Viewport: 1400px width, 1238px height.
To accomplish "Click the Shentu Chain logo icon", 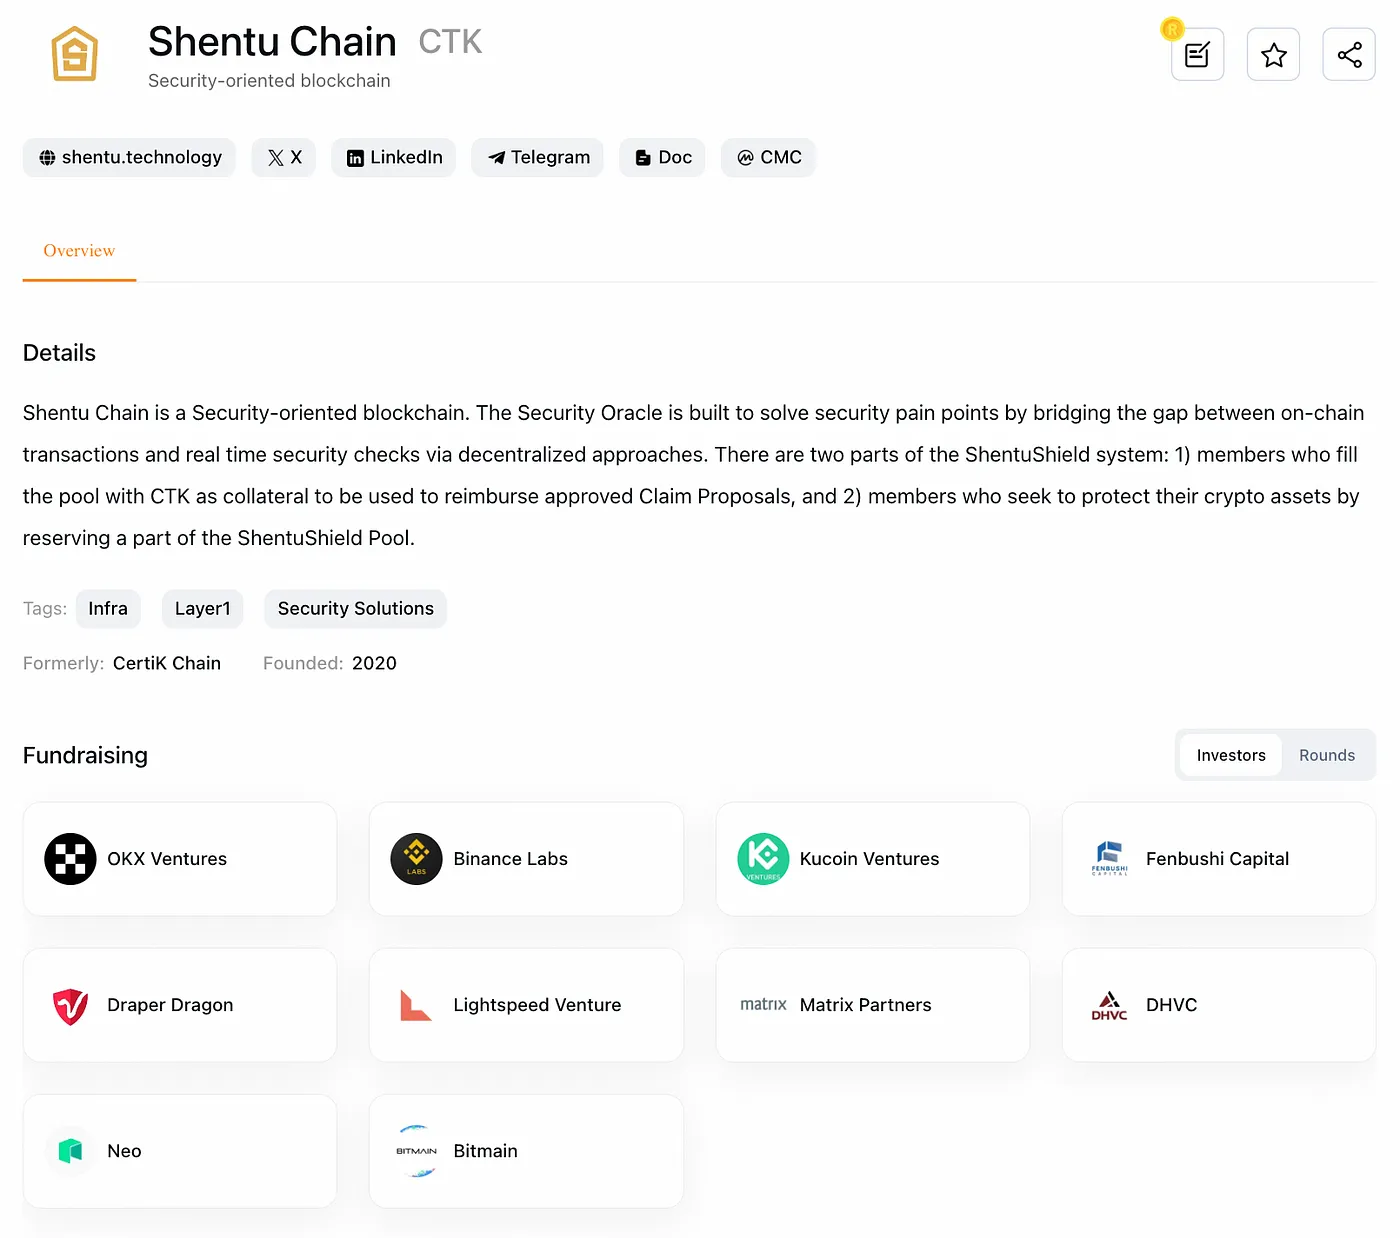I will (75, 54).
